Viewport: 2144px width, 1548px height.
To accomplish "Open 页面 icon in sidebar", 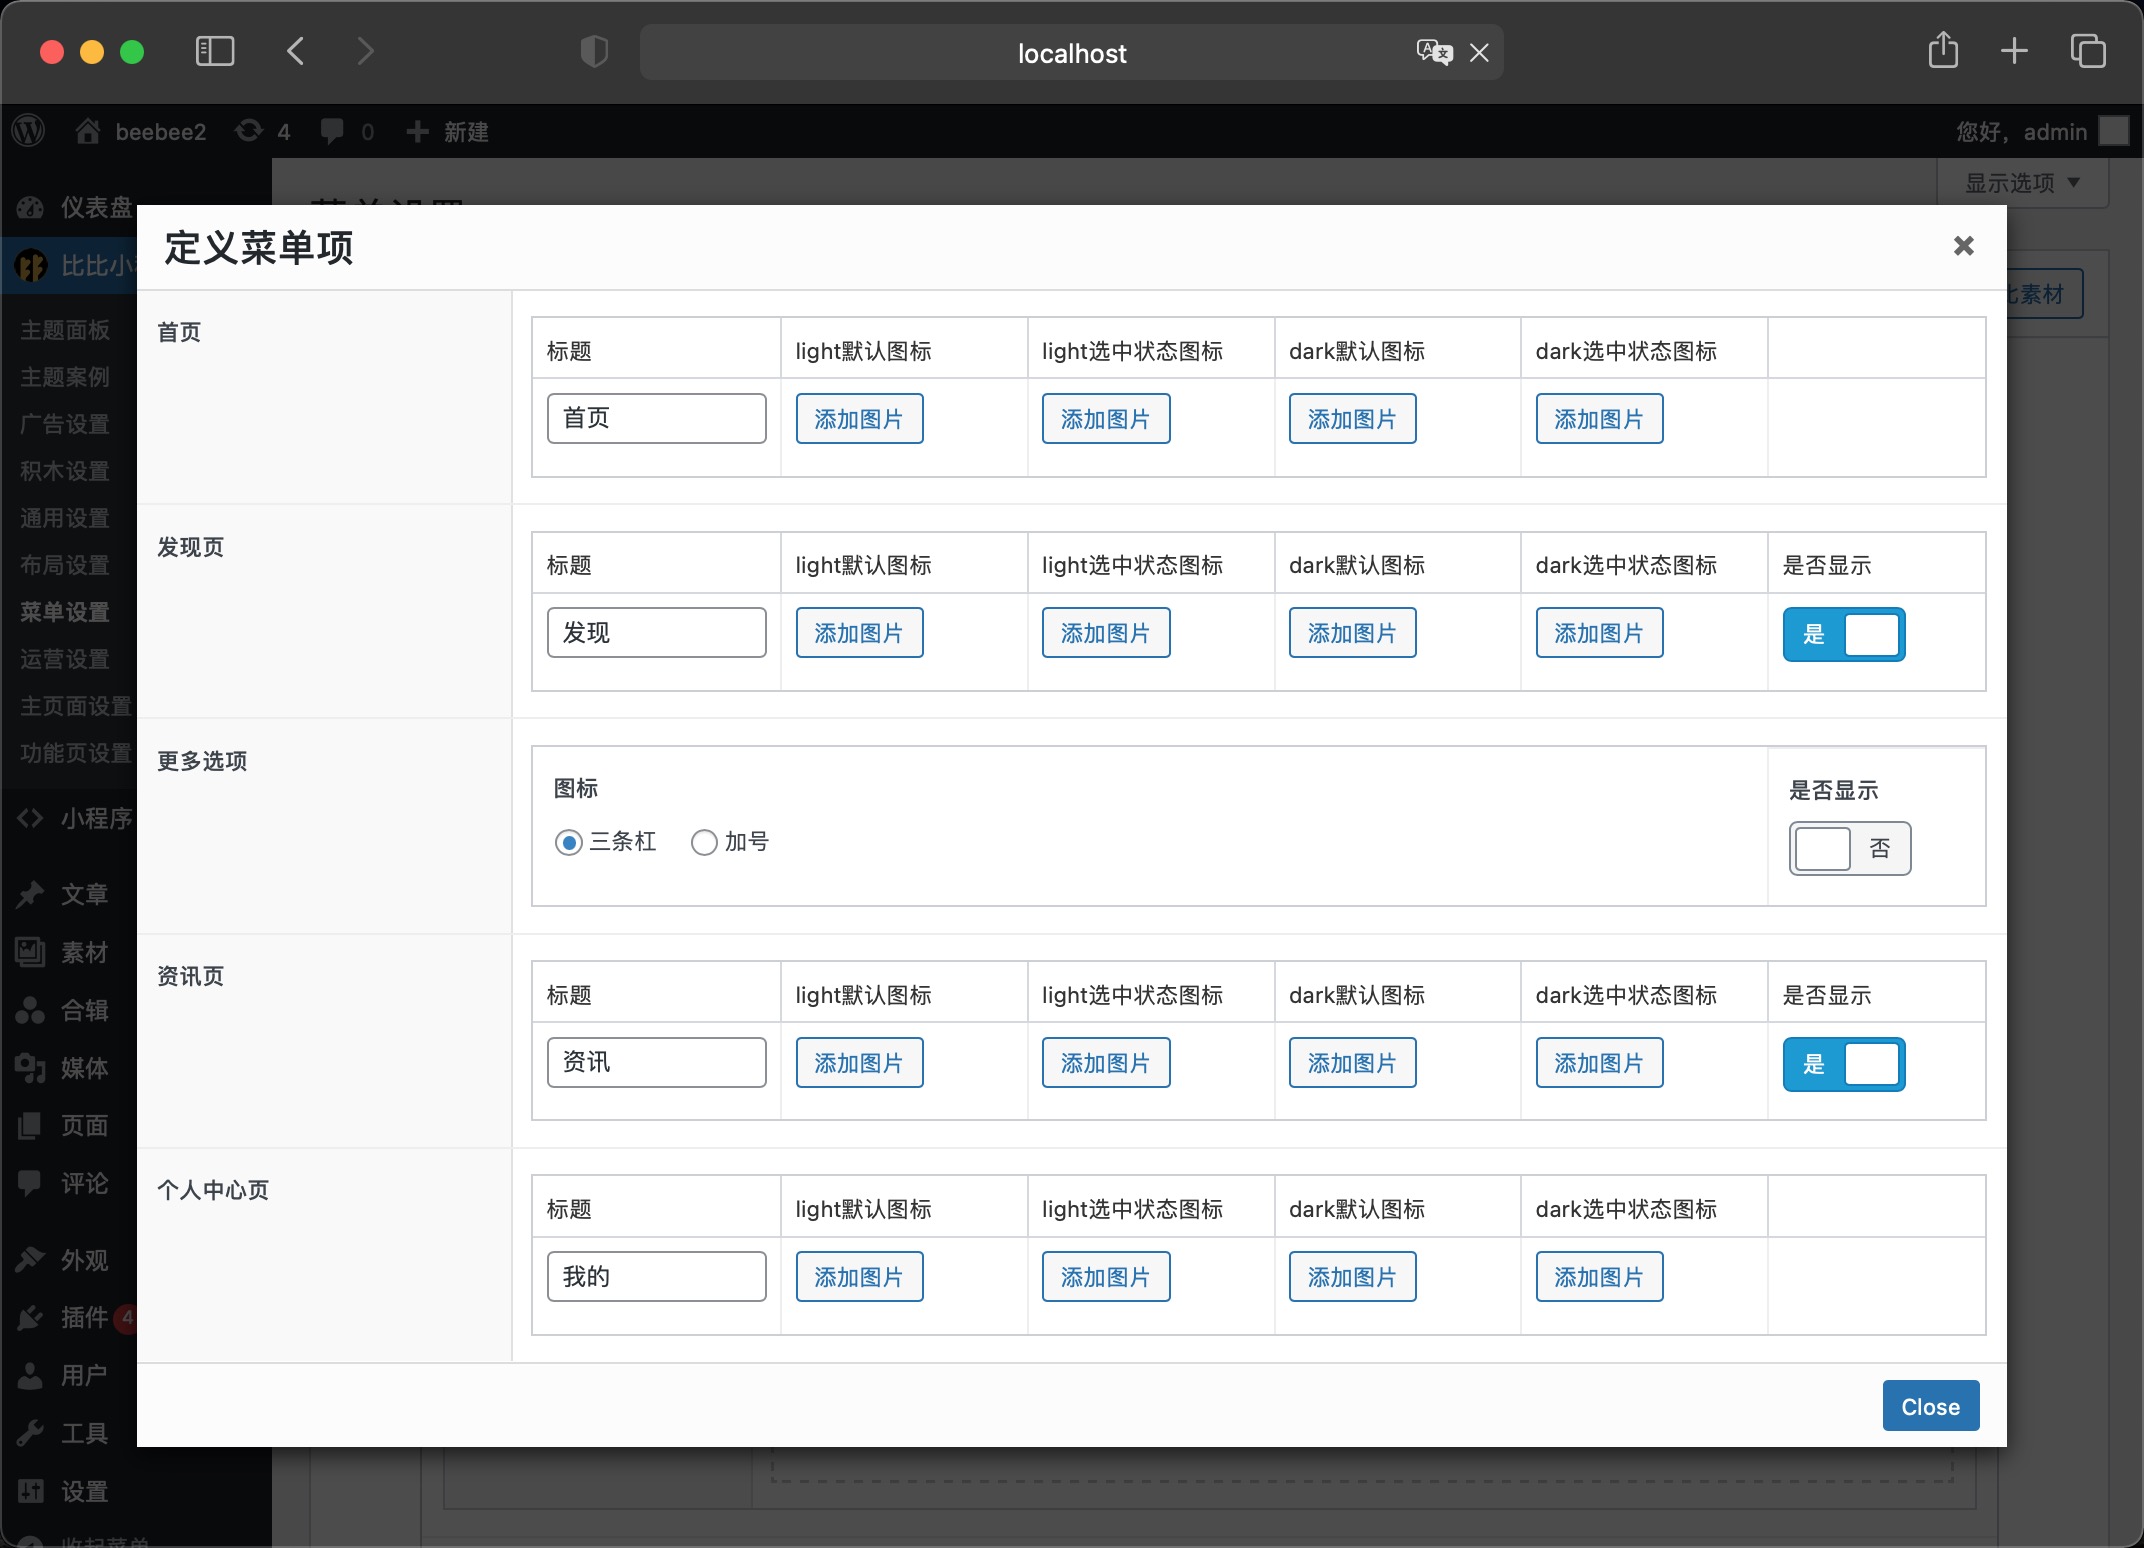I will click(30, 1125).
